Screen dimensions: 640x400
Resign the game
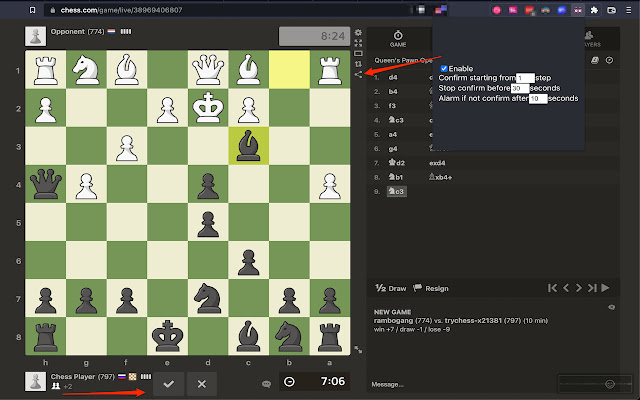pos(431,289)
